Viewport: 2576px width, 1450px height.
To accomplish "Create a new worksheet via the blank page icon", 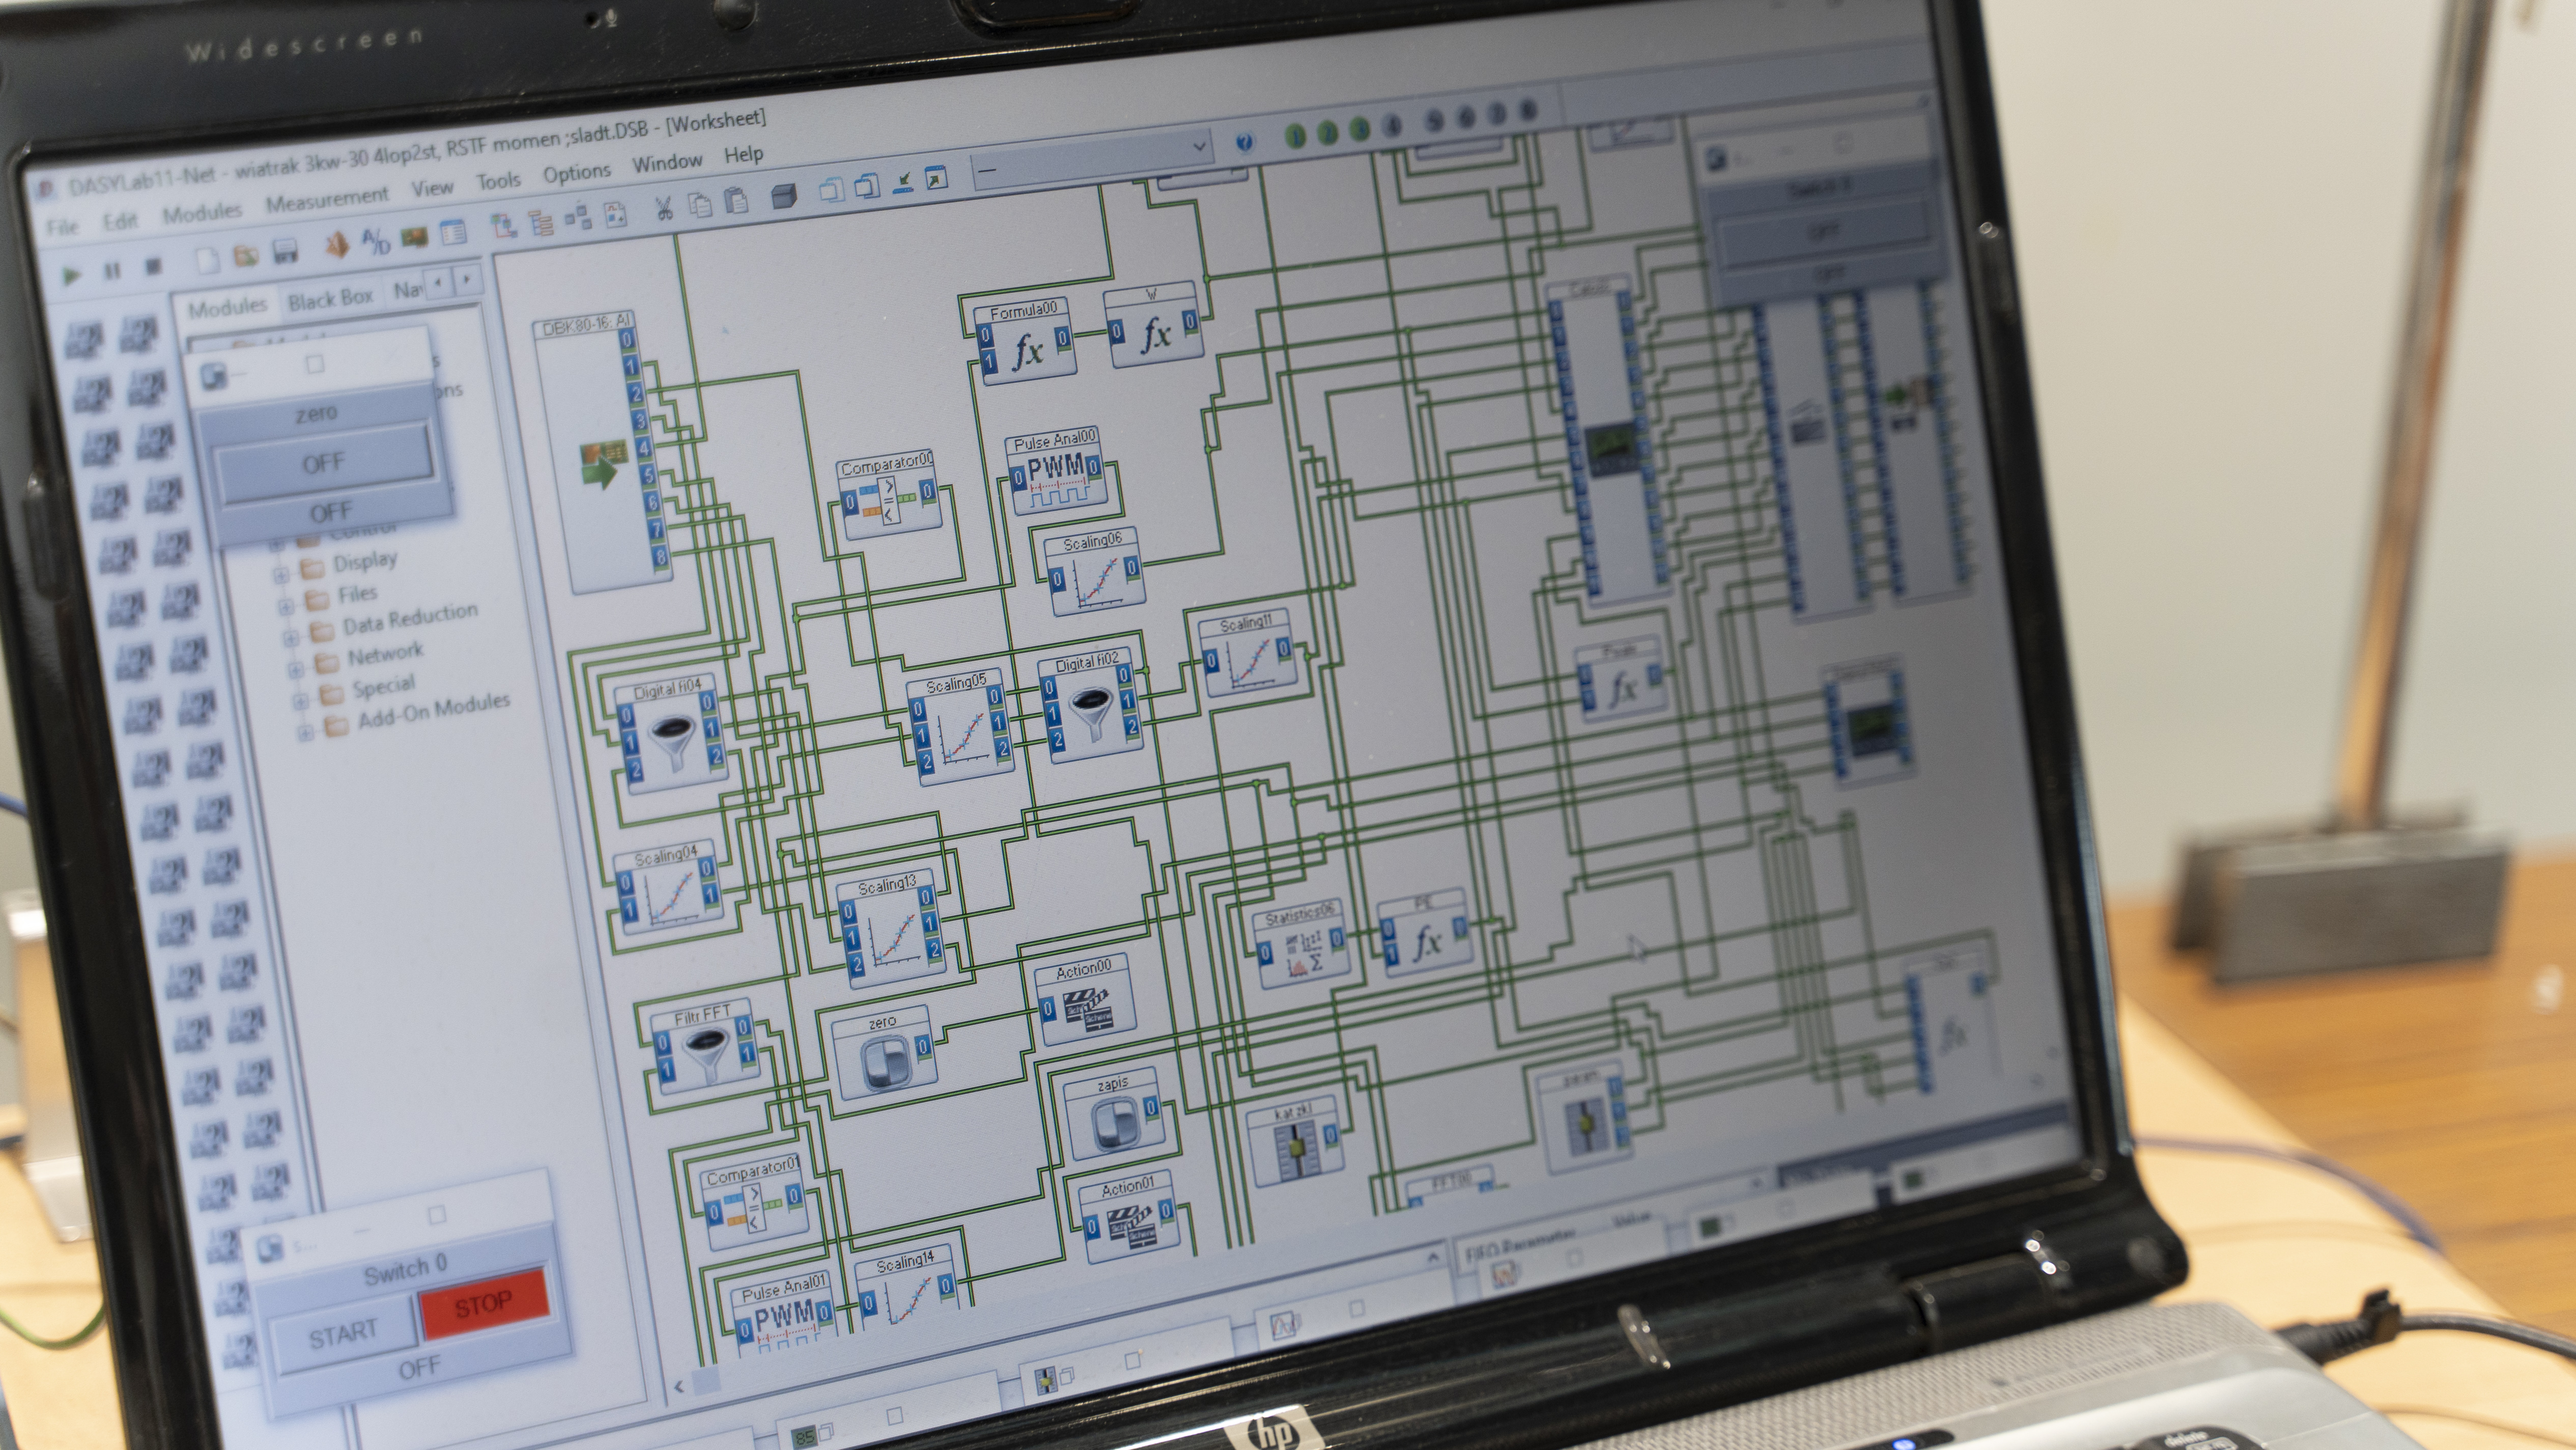I will tap(207, 261).
